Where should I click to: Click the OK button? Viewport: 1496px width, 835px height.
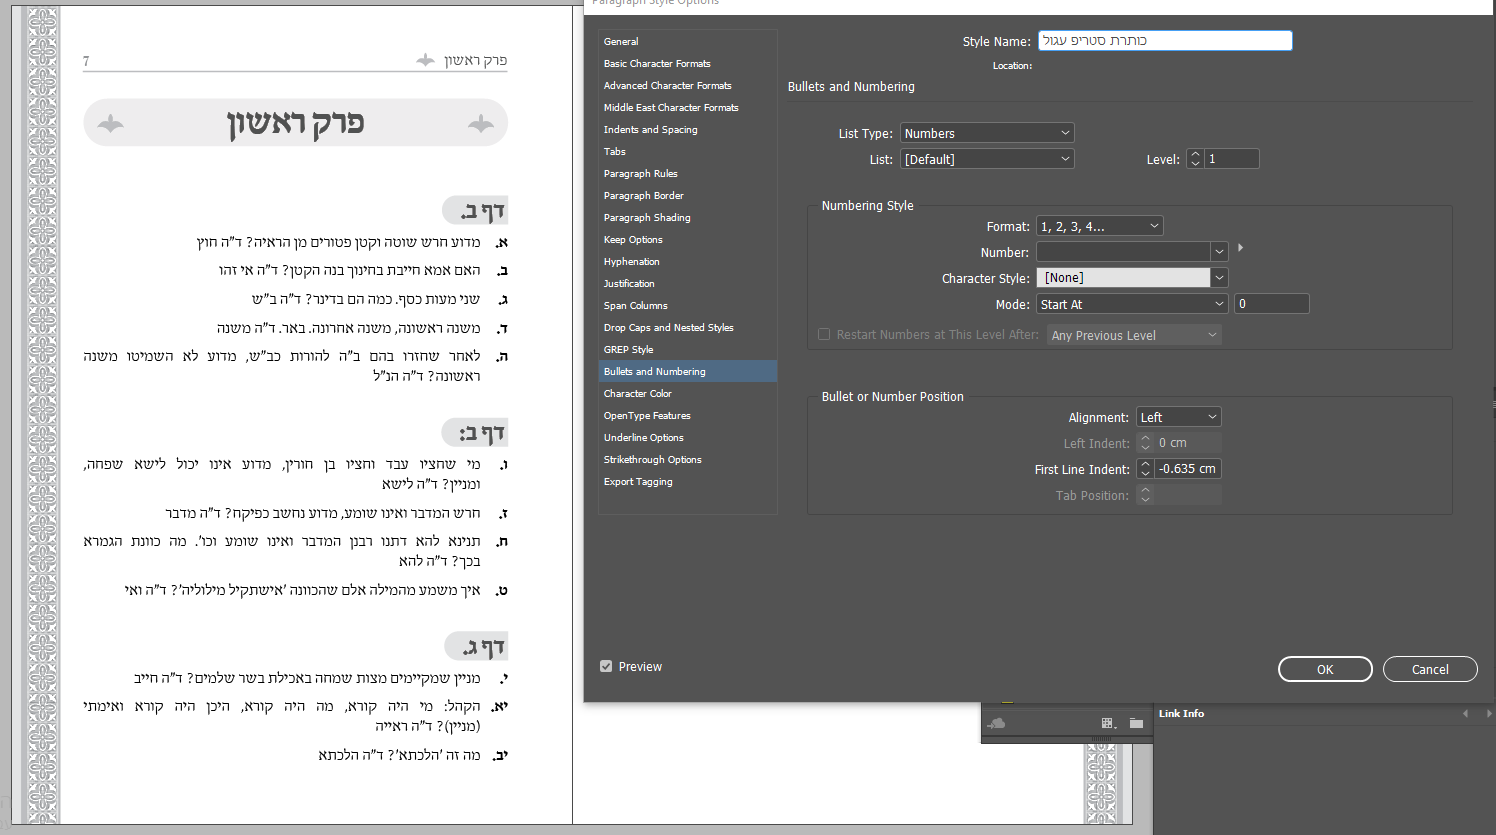[1325, 670]
